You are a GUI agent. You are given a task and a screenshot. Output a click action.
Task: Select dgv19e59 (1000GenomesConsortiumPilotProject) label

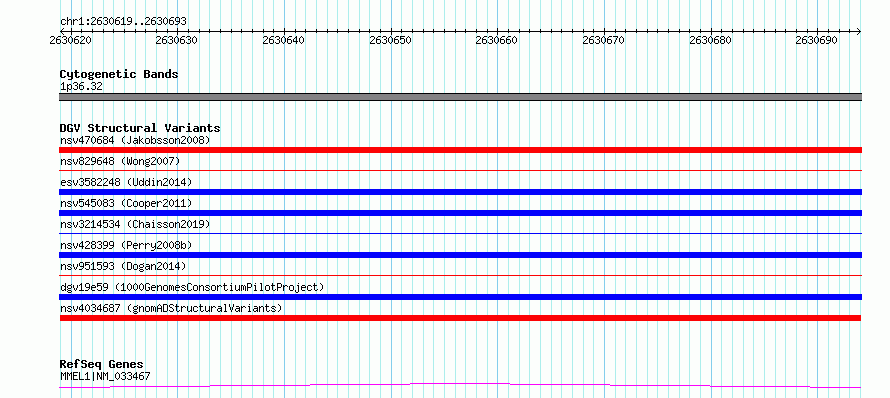(x=192, y=287)
